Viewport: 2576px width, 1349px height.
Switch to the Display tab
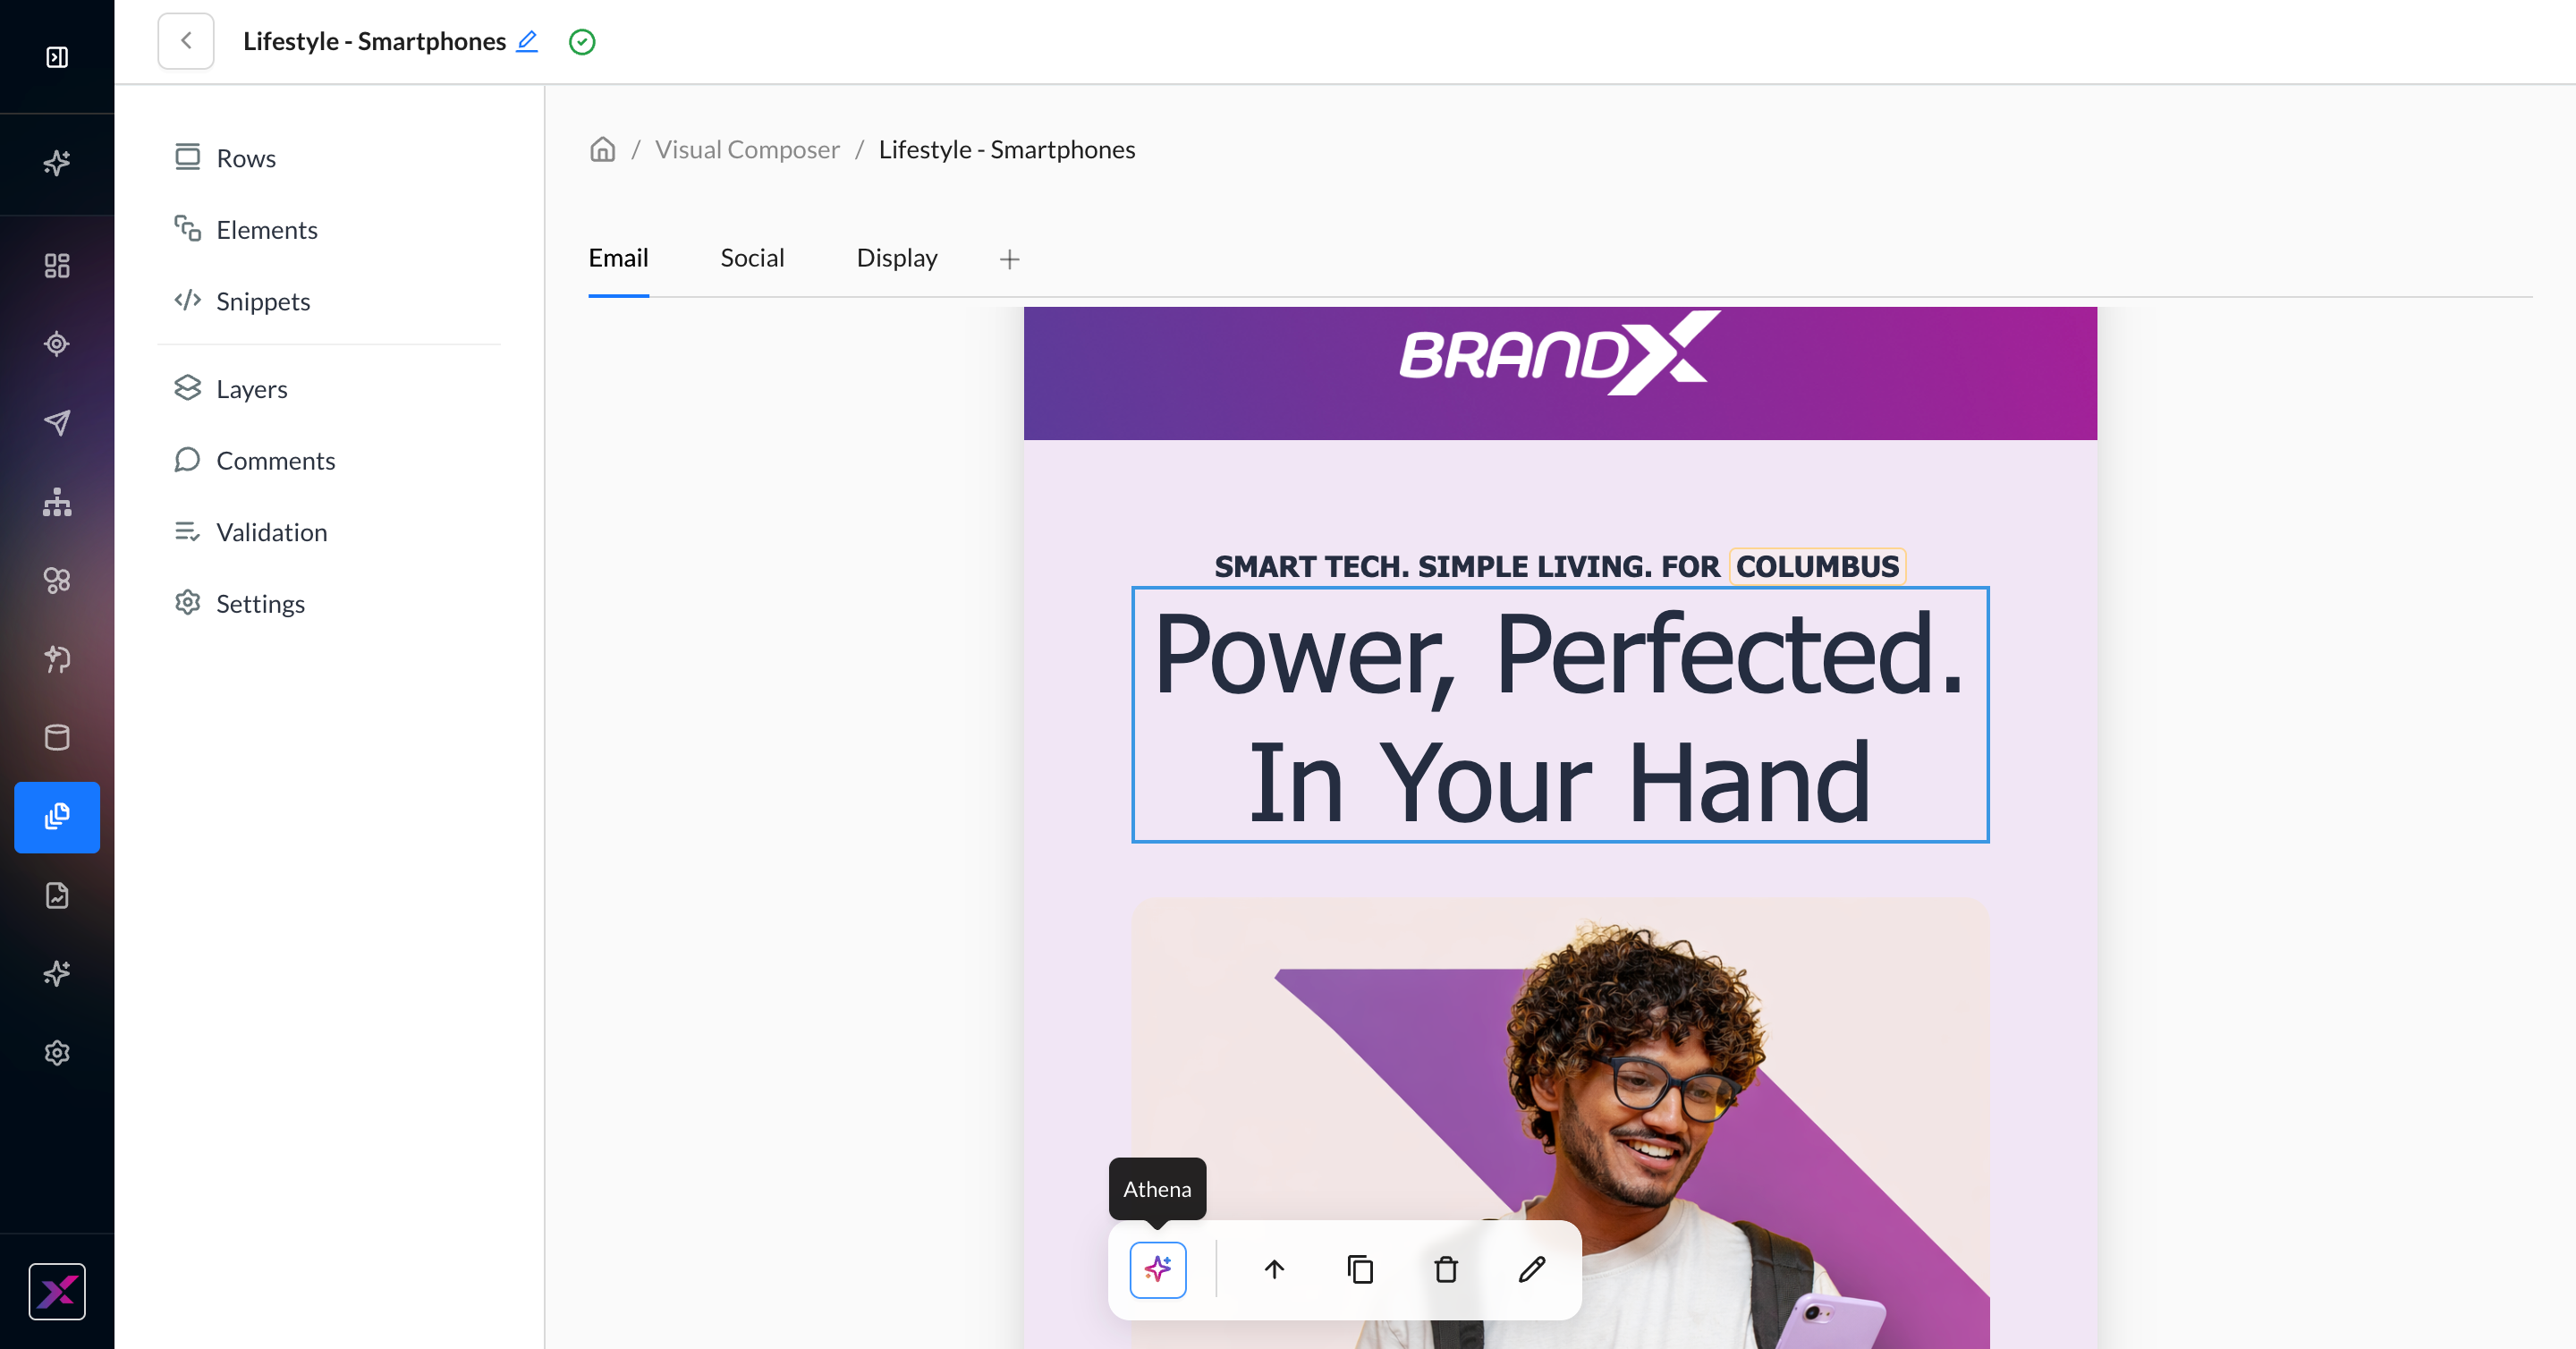(897, 258)
